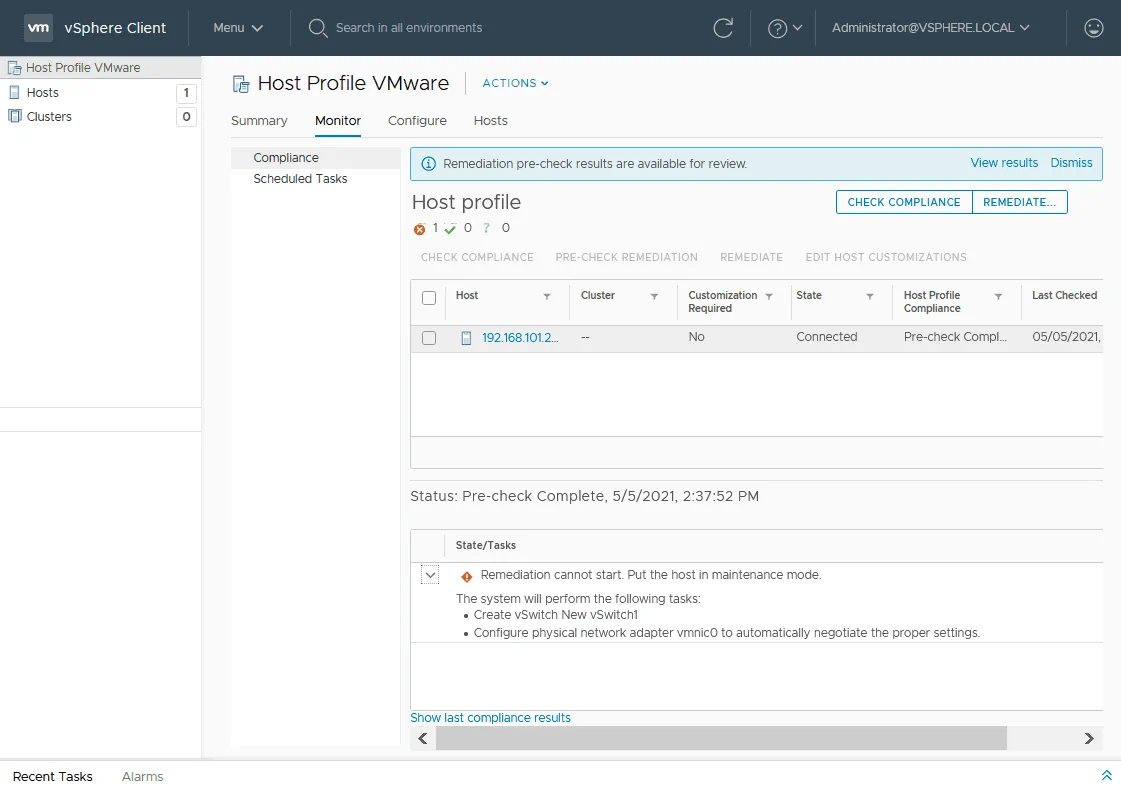Viewport: 1121px width, 788px height.
Task: Switch to the Configure tab
Action: 417,120
